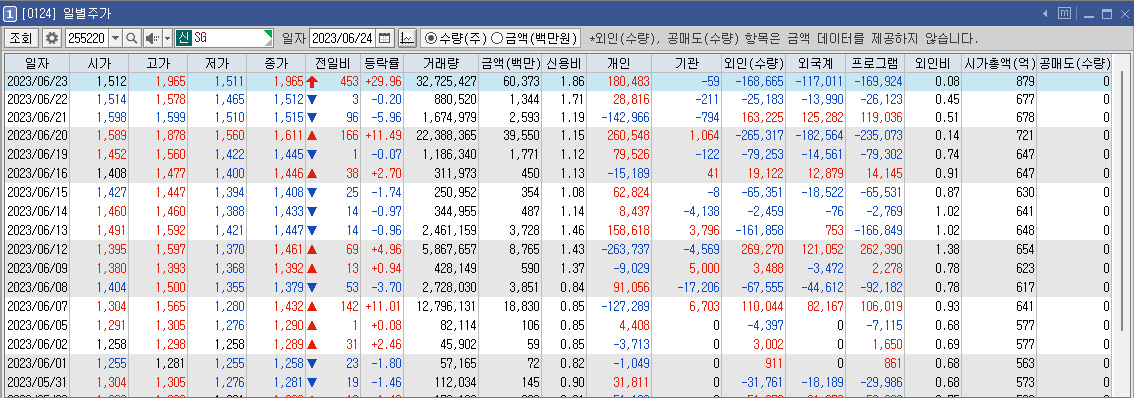Select the 2023/06/23 date row
Screen dimensions: 1134x398
click(x=558, y=82)
